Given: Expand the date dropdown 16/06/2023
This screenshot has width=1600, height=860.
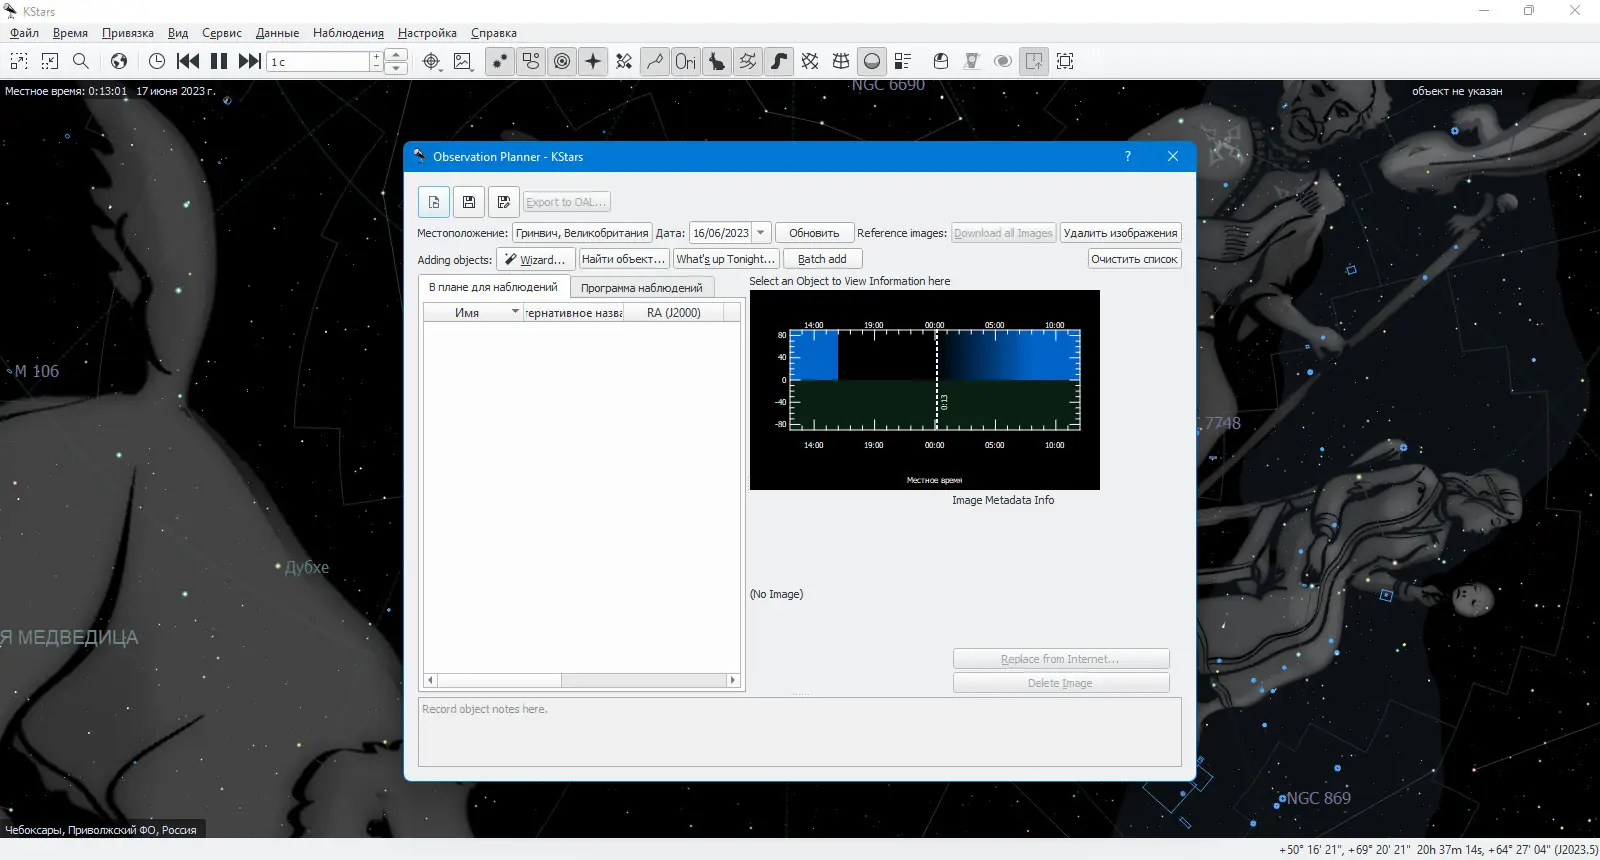Looking at the screenshot, I should click(x=761, y=233).
